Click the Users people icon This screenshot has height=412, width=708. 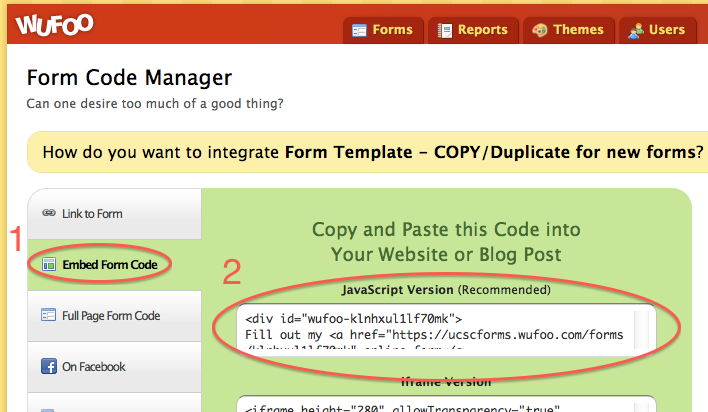pyautogui.click(x=636, y=31)
